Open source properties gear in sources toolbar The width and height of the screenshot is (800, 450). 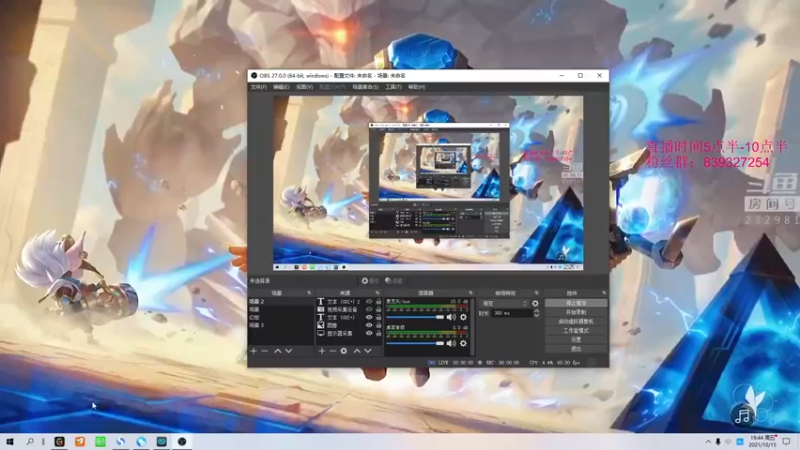(344, 351)
